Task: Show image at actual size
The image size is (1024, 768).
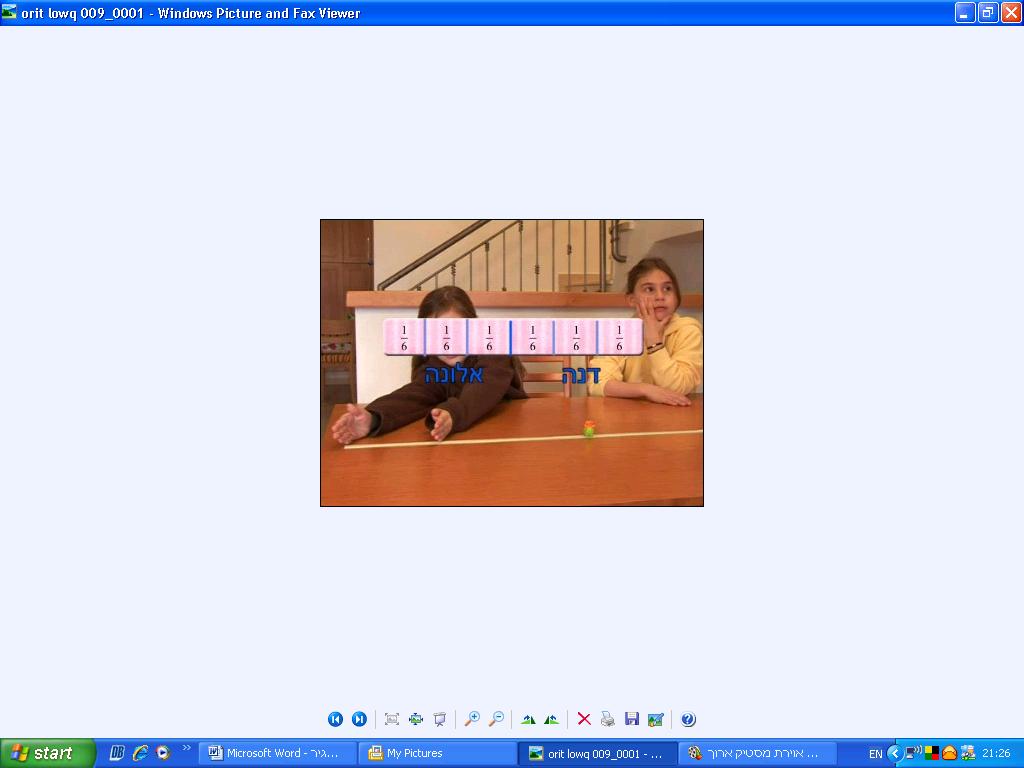Action: [415, 719]
